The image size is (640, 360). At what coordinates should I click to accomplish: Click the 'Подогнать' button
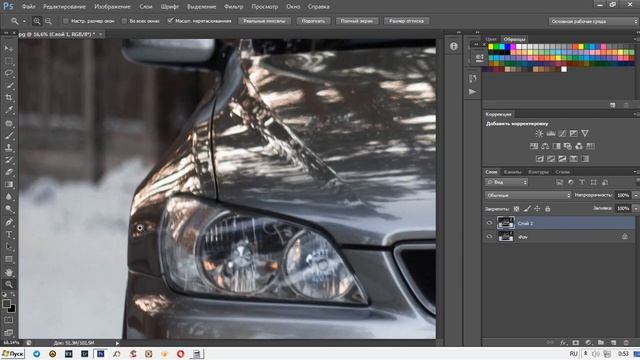pyautogui.click(x=313, y=21)
